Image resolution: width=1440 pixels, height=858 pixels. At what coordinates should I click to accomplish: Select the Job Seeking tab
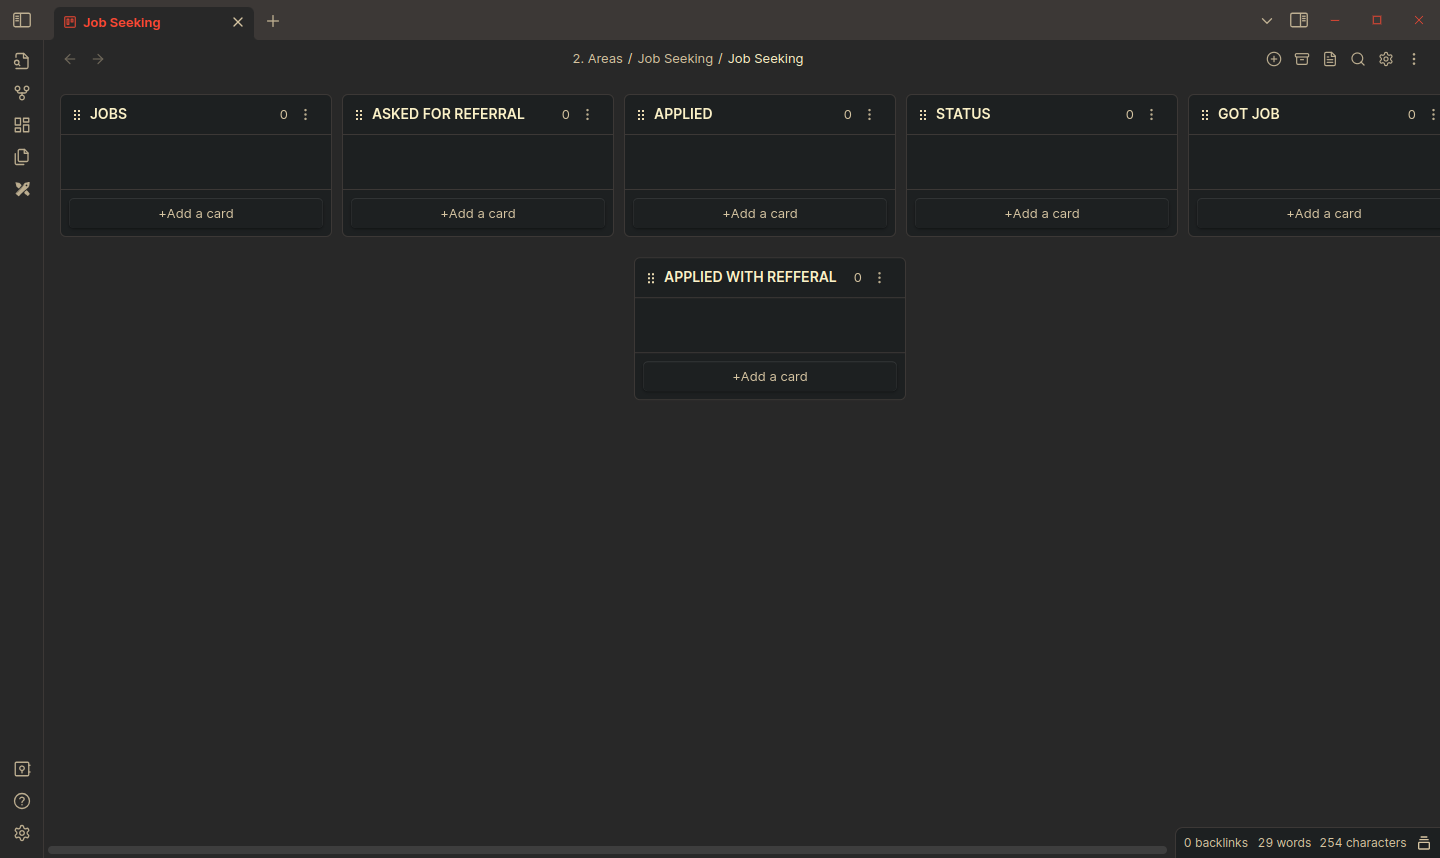(155, 22)
